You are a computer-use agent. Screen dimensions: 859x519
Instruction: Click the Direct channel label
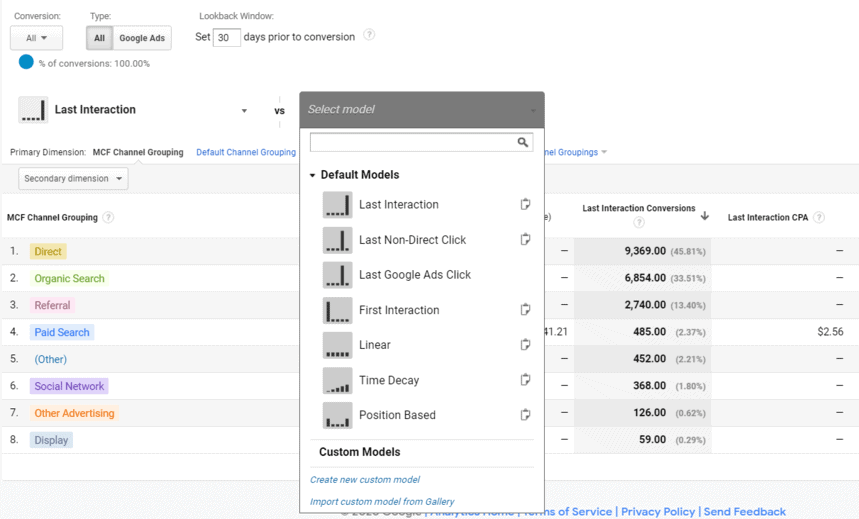[48, 252]
